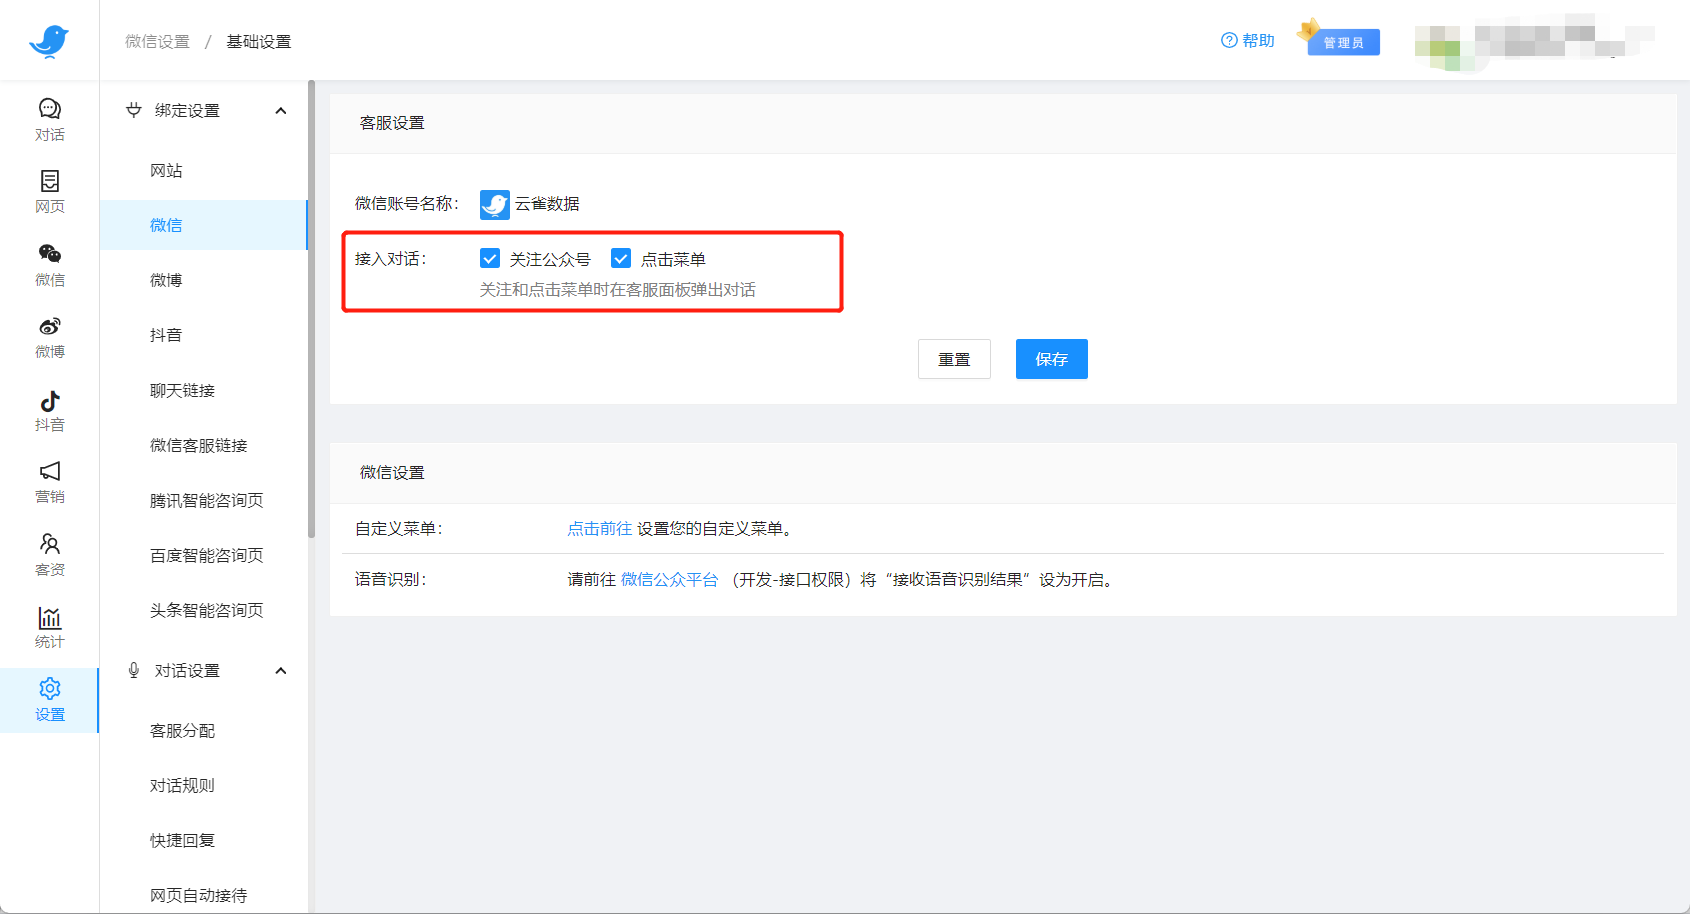View statistics via the 统计 chart icon
This screenshot has height=914, width=1690.
click(x=49, y=627)
